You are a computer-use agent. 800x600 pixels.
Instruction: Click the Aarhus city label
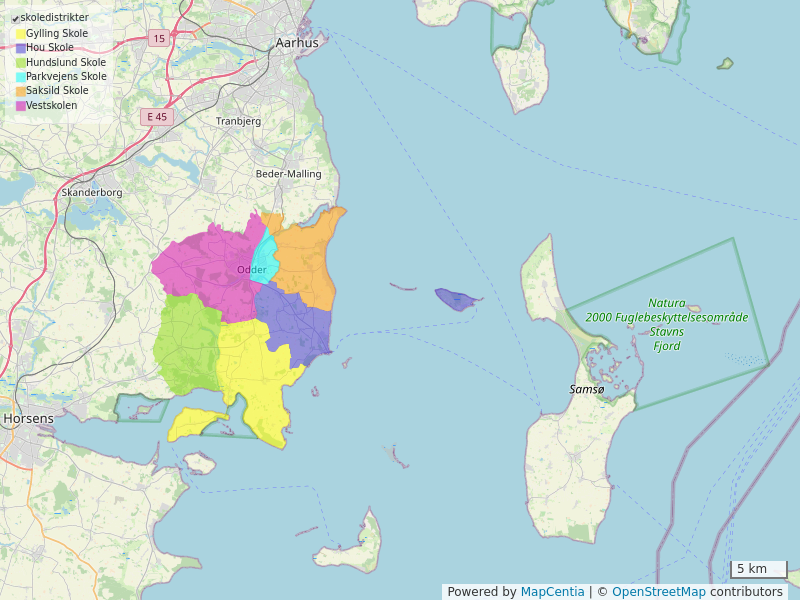(297, 43)
